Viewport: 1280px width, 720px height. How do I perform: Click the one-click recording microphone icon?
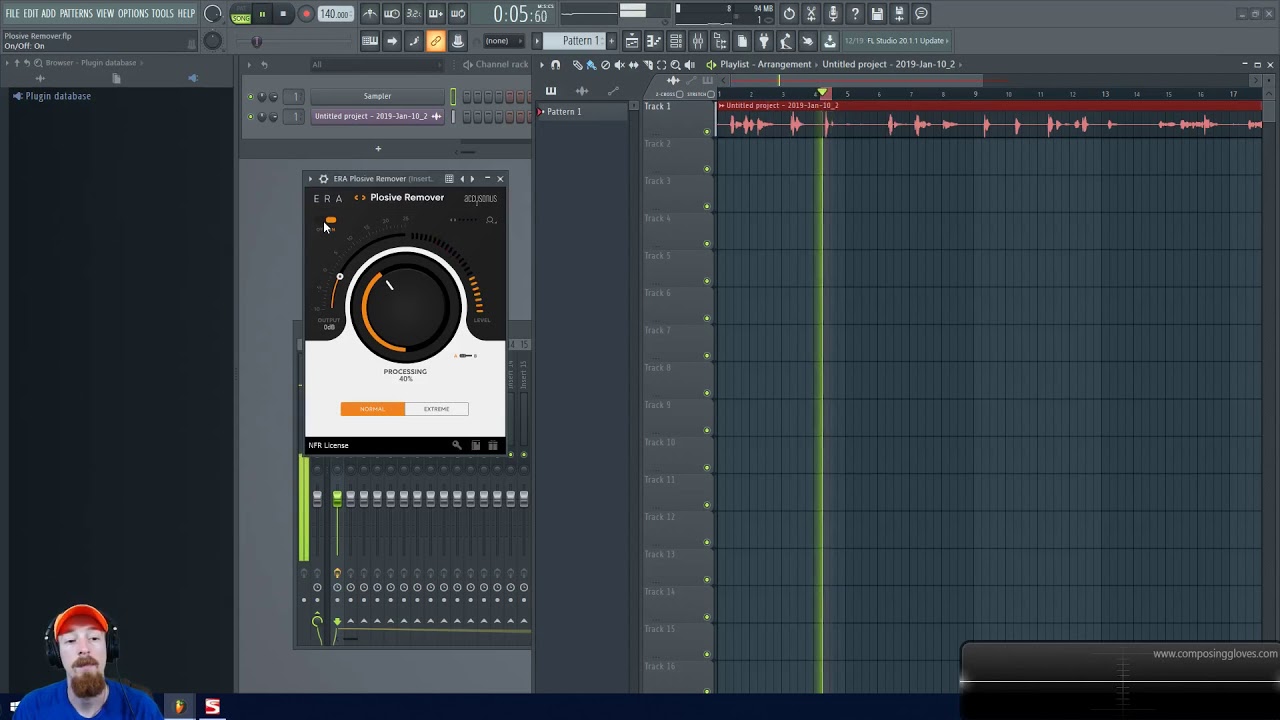[x=833, y=14]
